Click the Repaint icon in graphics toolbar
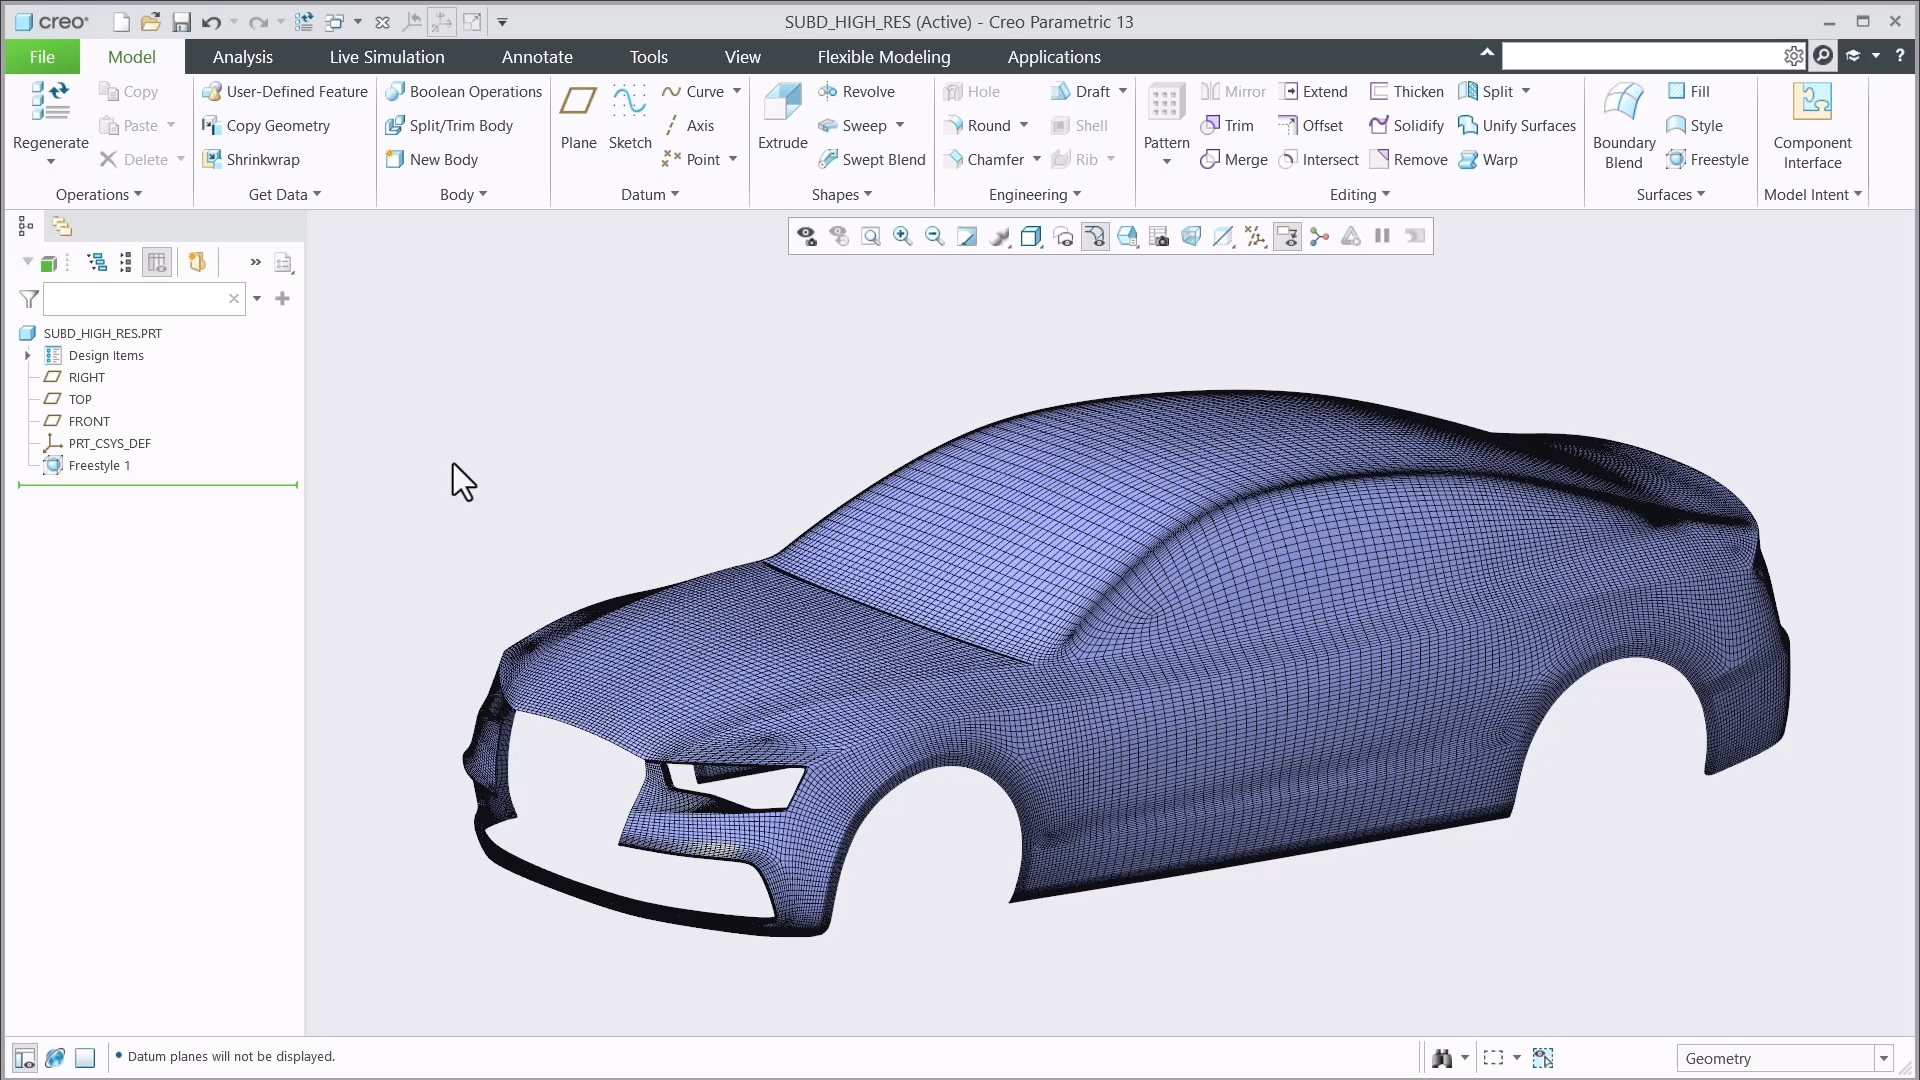Screen dimensions: 1920x1080 [x=967, y=237]
